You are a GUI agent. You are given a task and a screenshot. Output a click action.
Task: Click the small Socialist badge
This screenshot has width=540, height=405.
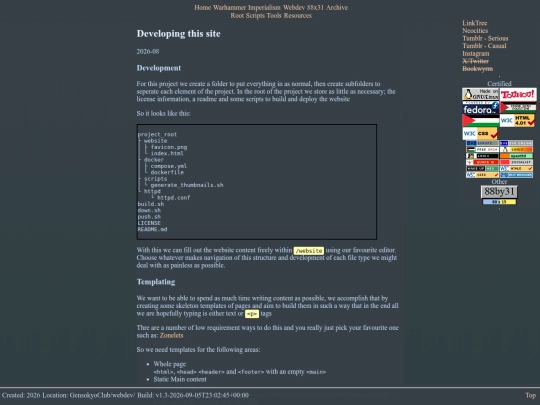[x=516, y=162]
